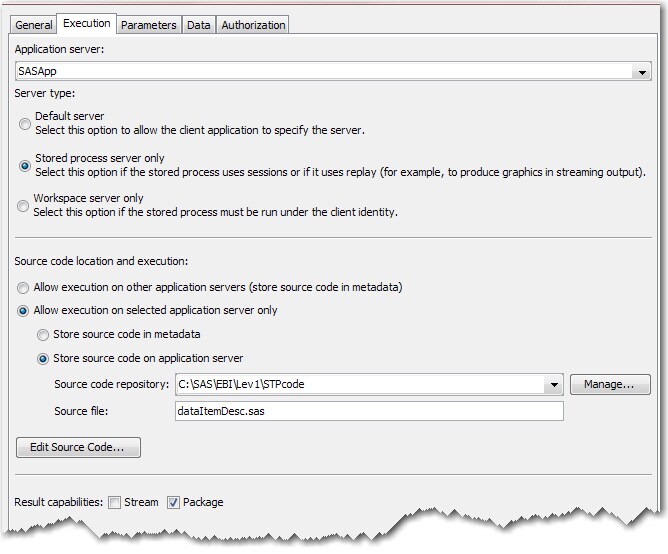Screen dimensions: 668x554
Task: Open the Authorization tab
Action: [253, 25]
